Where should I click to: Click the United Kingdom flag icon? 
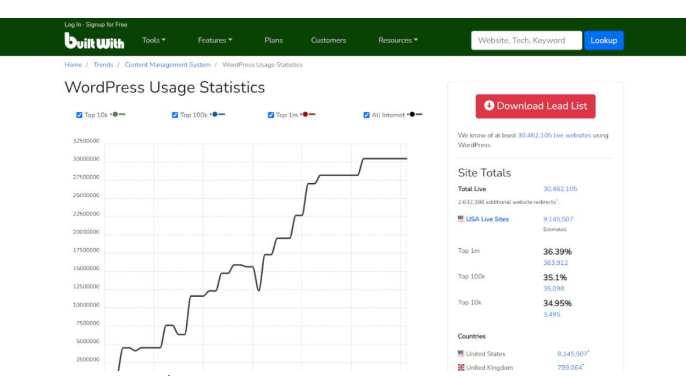(461, 367)
